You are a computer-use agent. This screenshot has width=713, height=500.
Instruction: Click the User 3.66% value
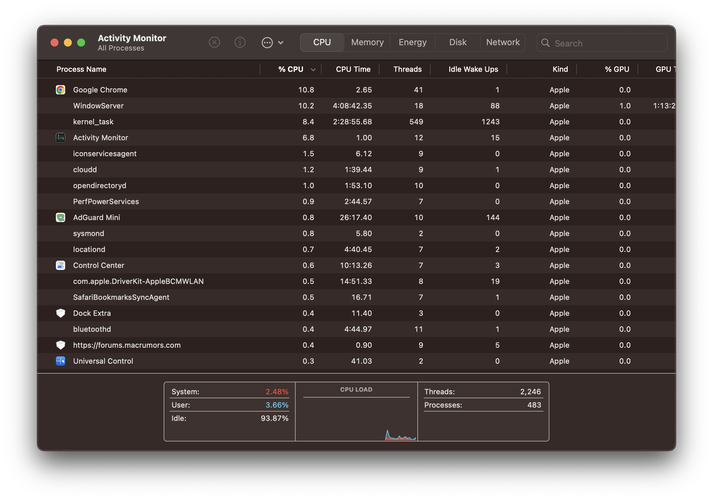click(277, 405)
